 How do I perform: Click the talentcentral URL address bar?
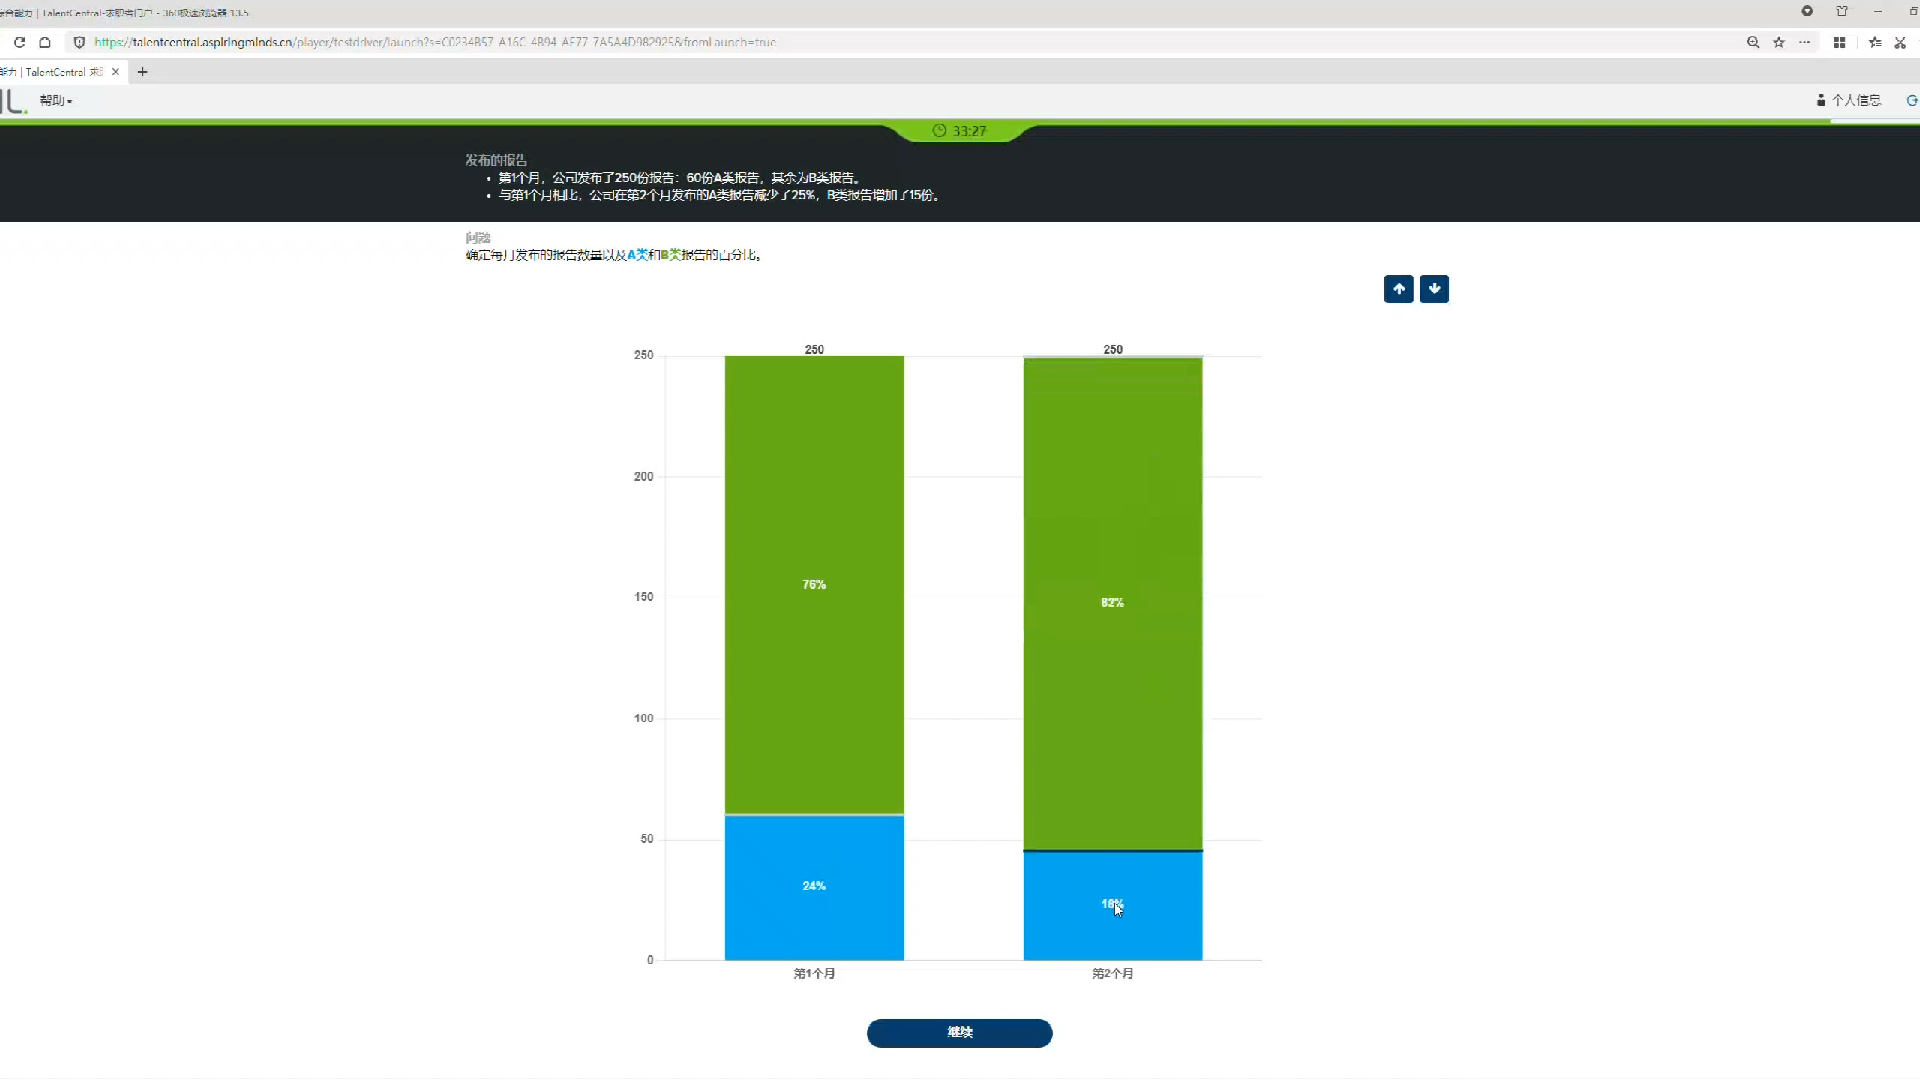point(435,42)
